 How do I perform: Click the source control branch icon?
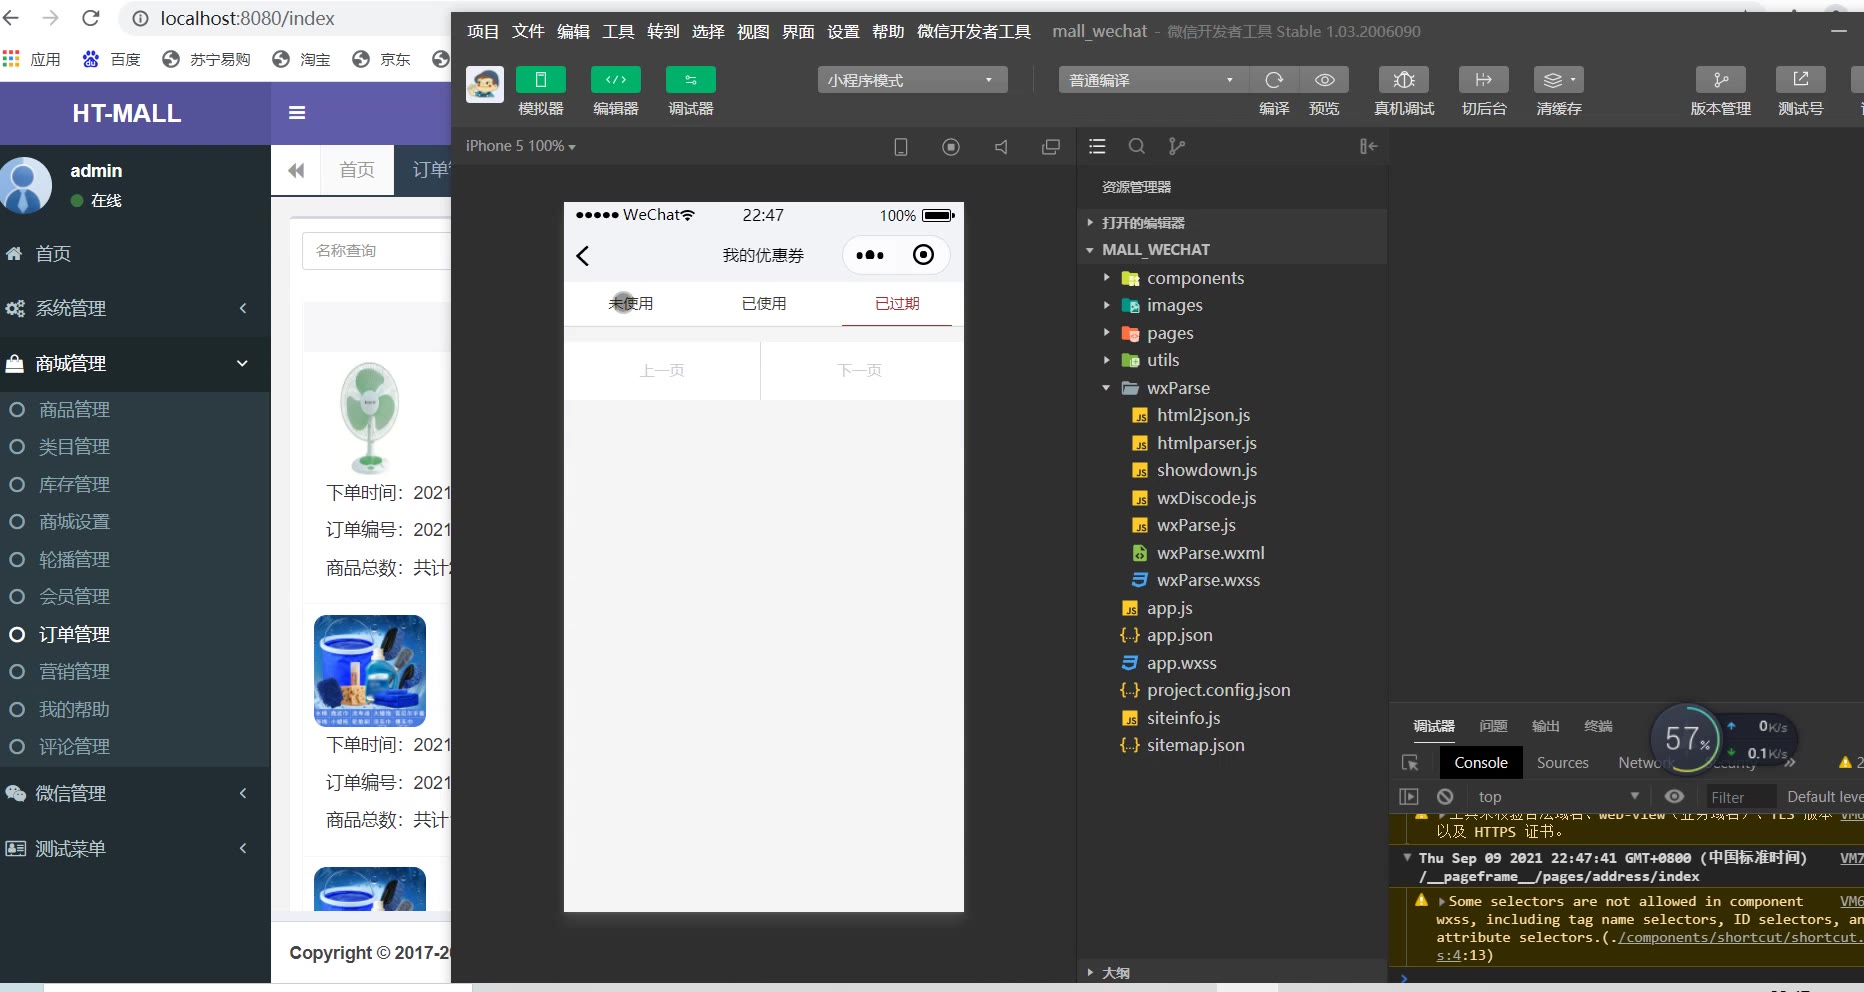tap(1177, 146)
